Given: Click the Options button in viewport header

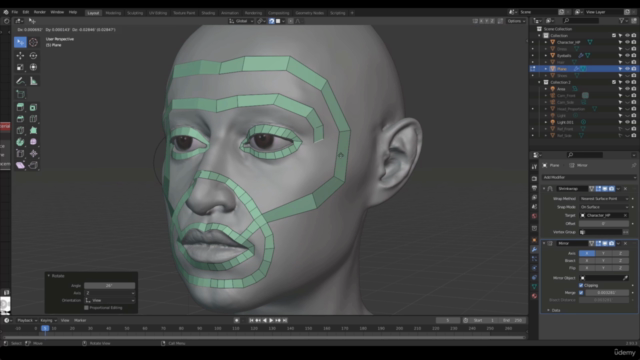Looking at the screenshot, I should click(516, 21).
